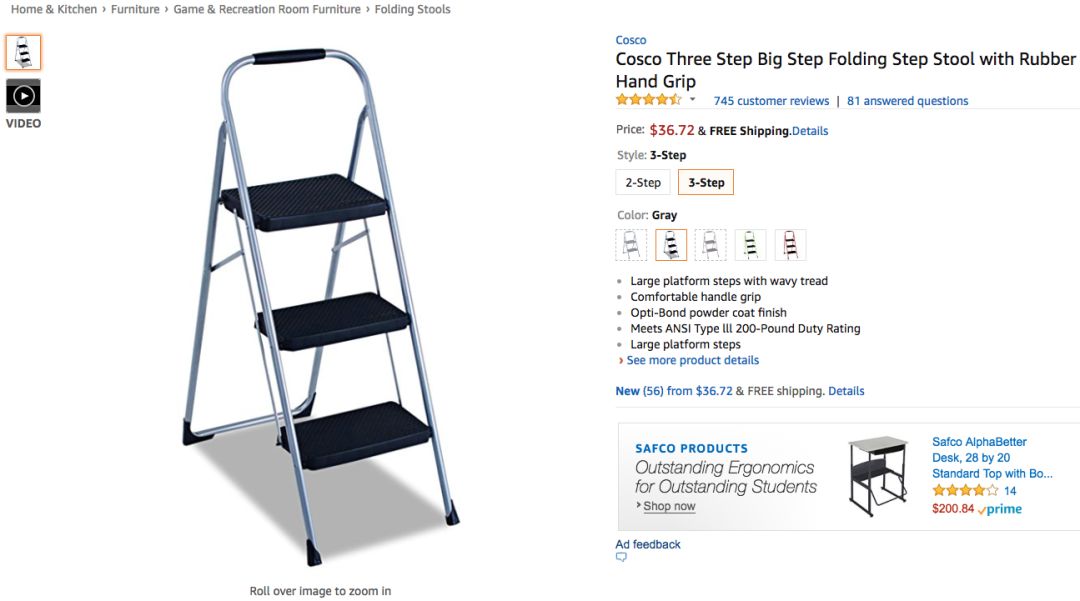Click the Ad feedback speech bubble icon
Image resolution: width=1080 pixels, height=601 pixels.
point(621,558)
